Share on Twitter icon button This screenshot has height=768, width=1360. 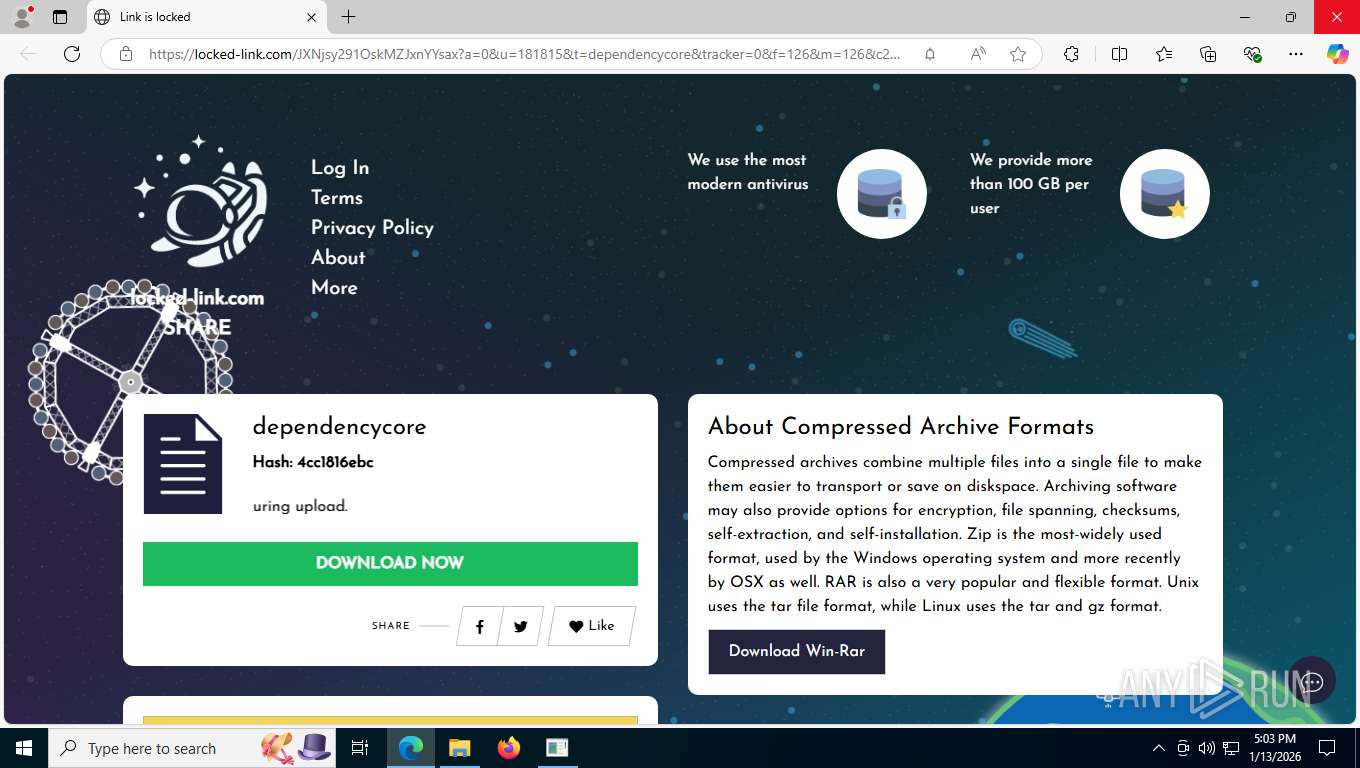coord(520,626)
